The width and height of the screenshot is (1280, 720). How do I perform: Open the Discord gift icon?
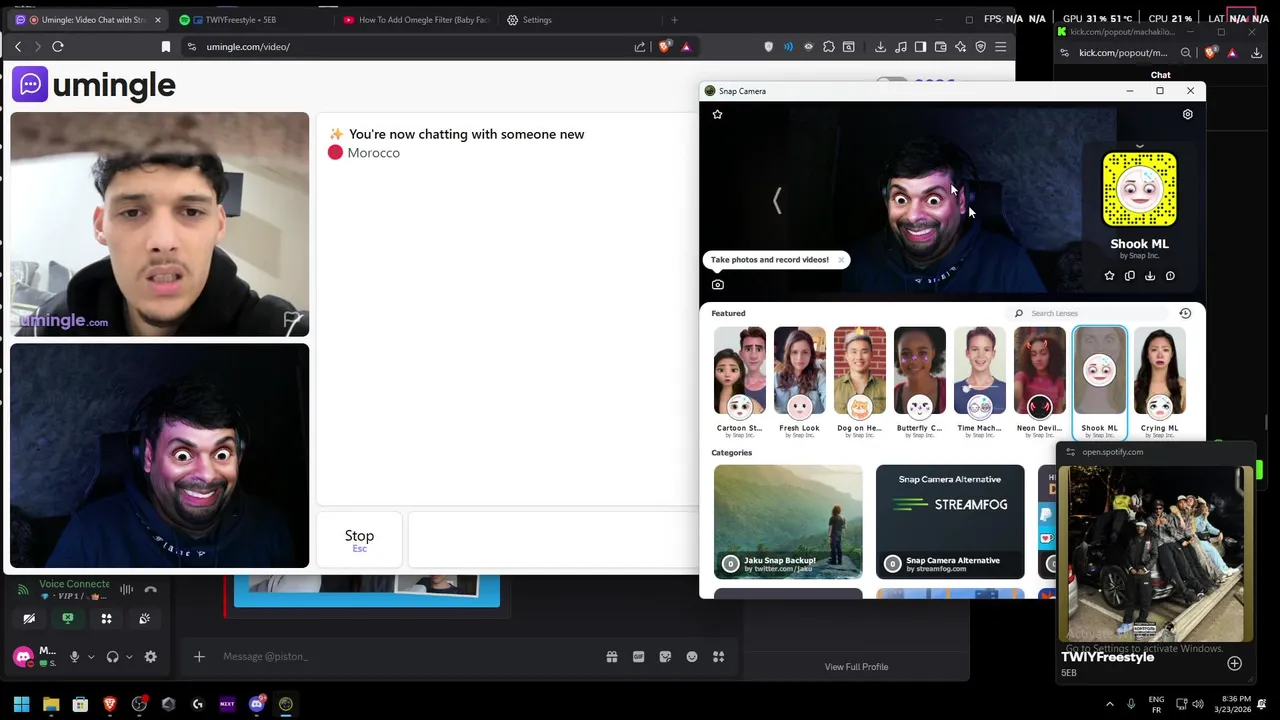[612, 657]
